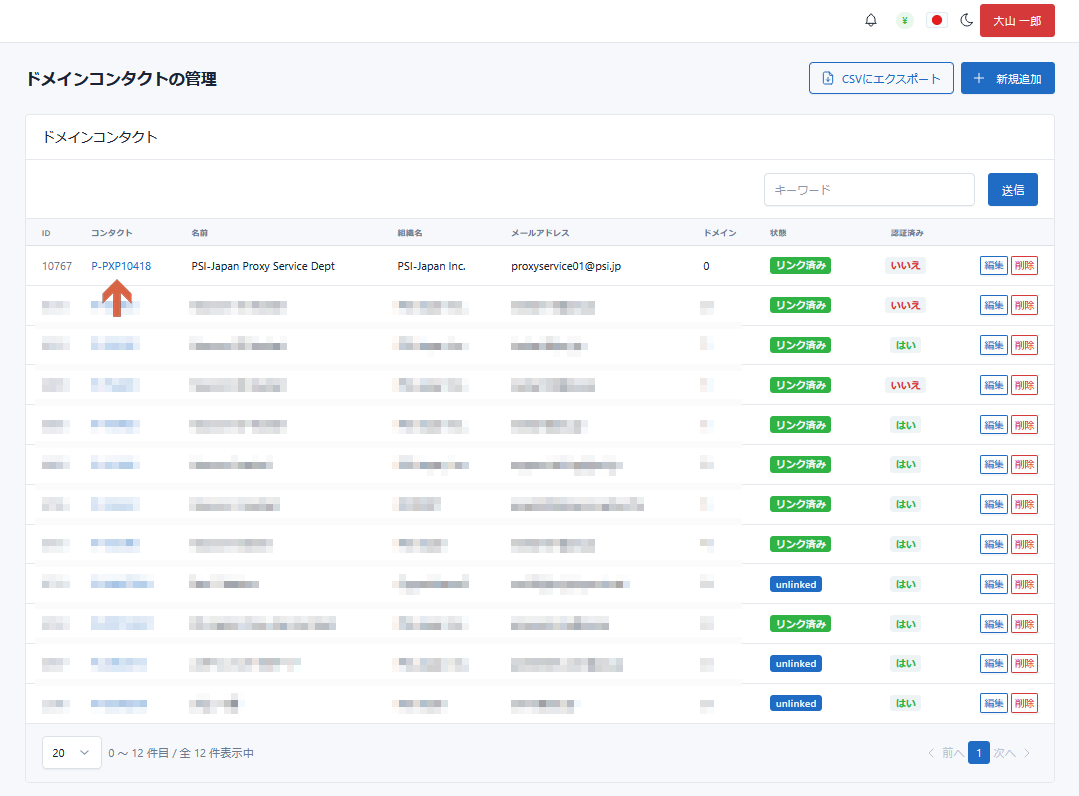Click the first unlinked status badge
The height and width of the screenshot is (796, 1079).
[x=795, y=584]
